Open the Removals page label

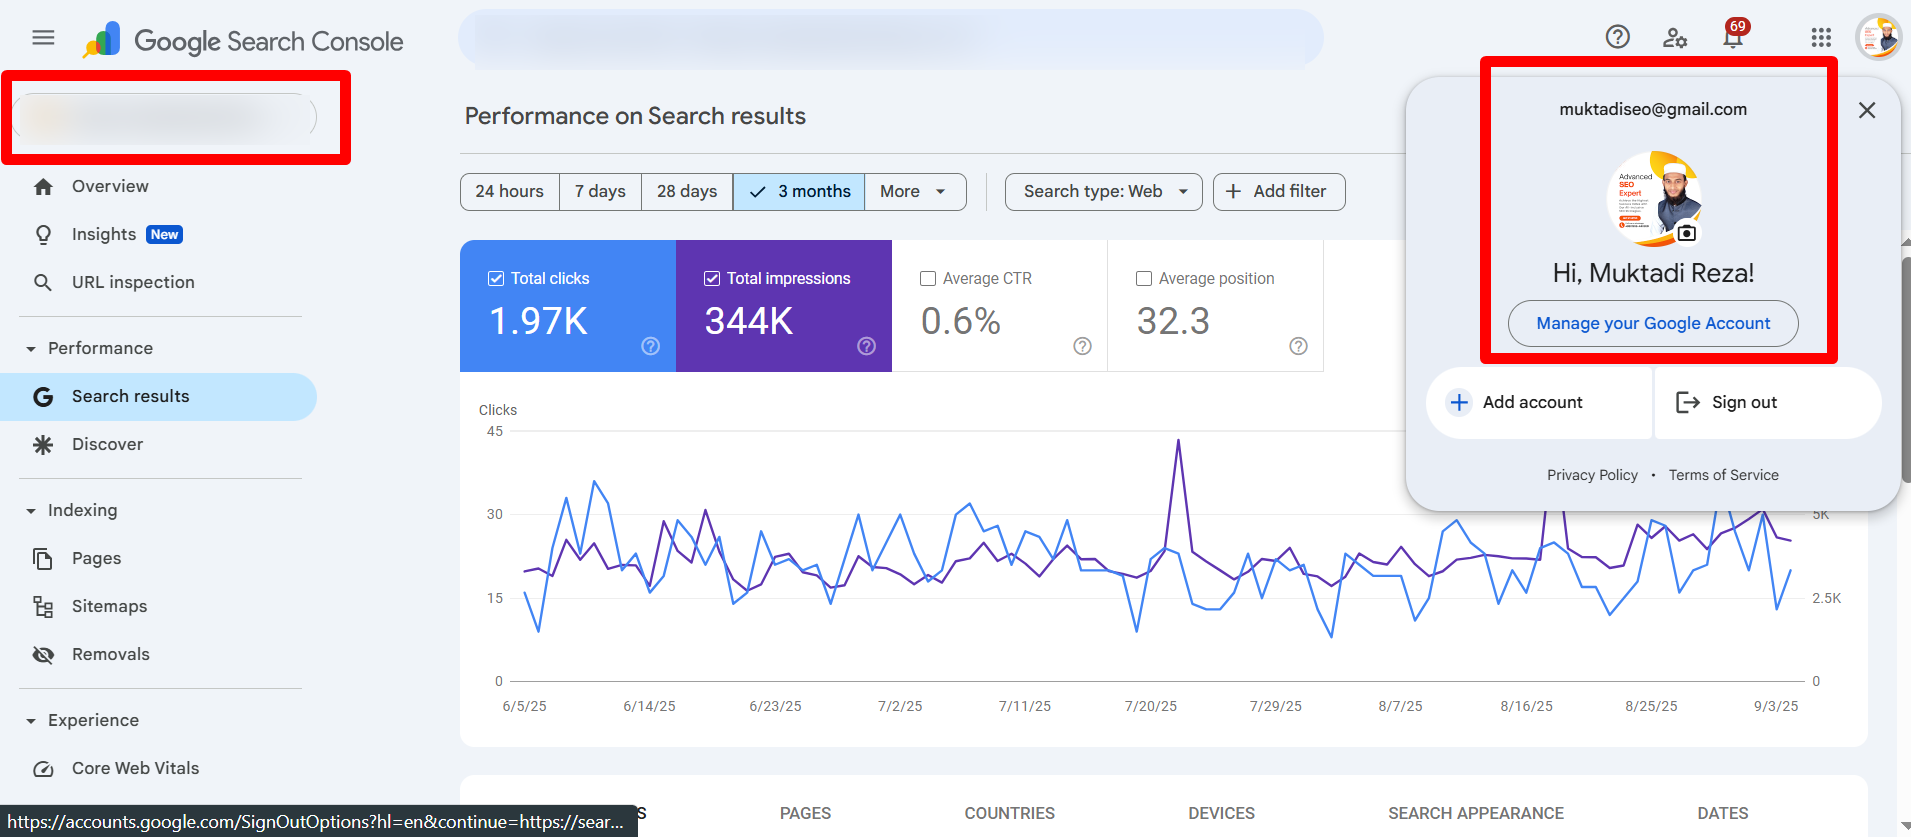(x=110, y=655)
